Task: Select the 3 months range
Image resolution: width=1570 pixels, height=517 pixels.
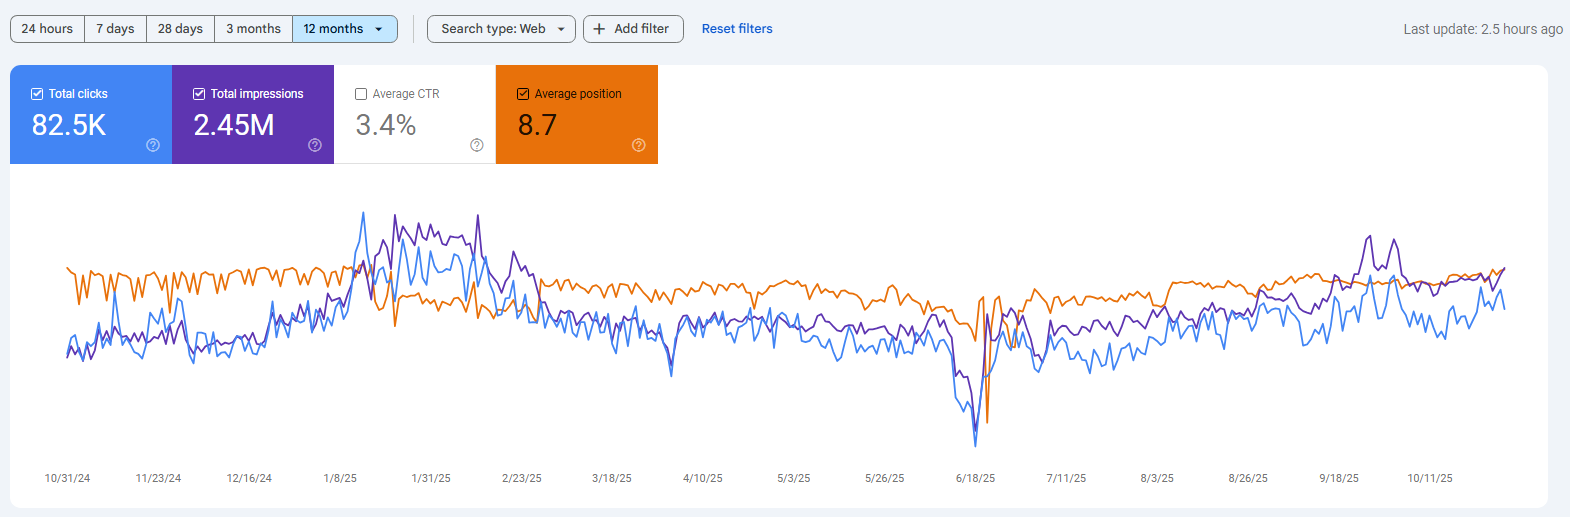Action: click(253, 29)
